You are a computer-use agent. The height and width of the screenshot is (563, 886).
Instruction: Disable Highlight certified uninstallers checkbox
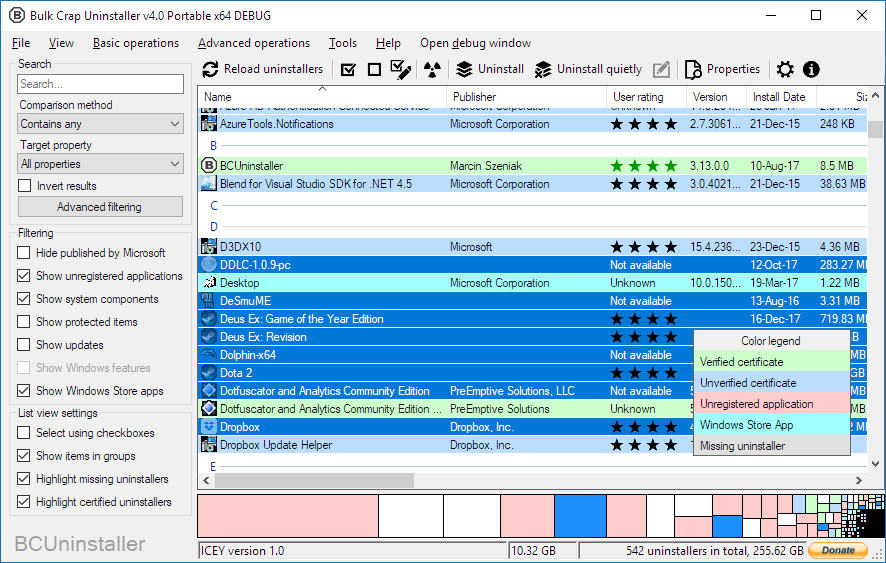[25, 502]
